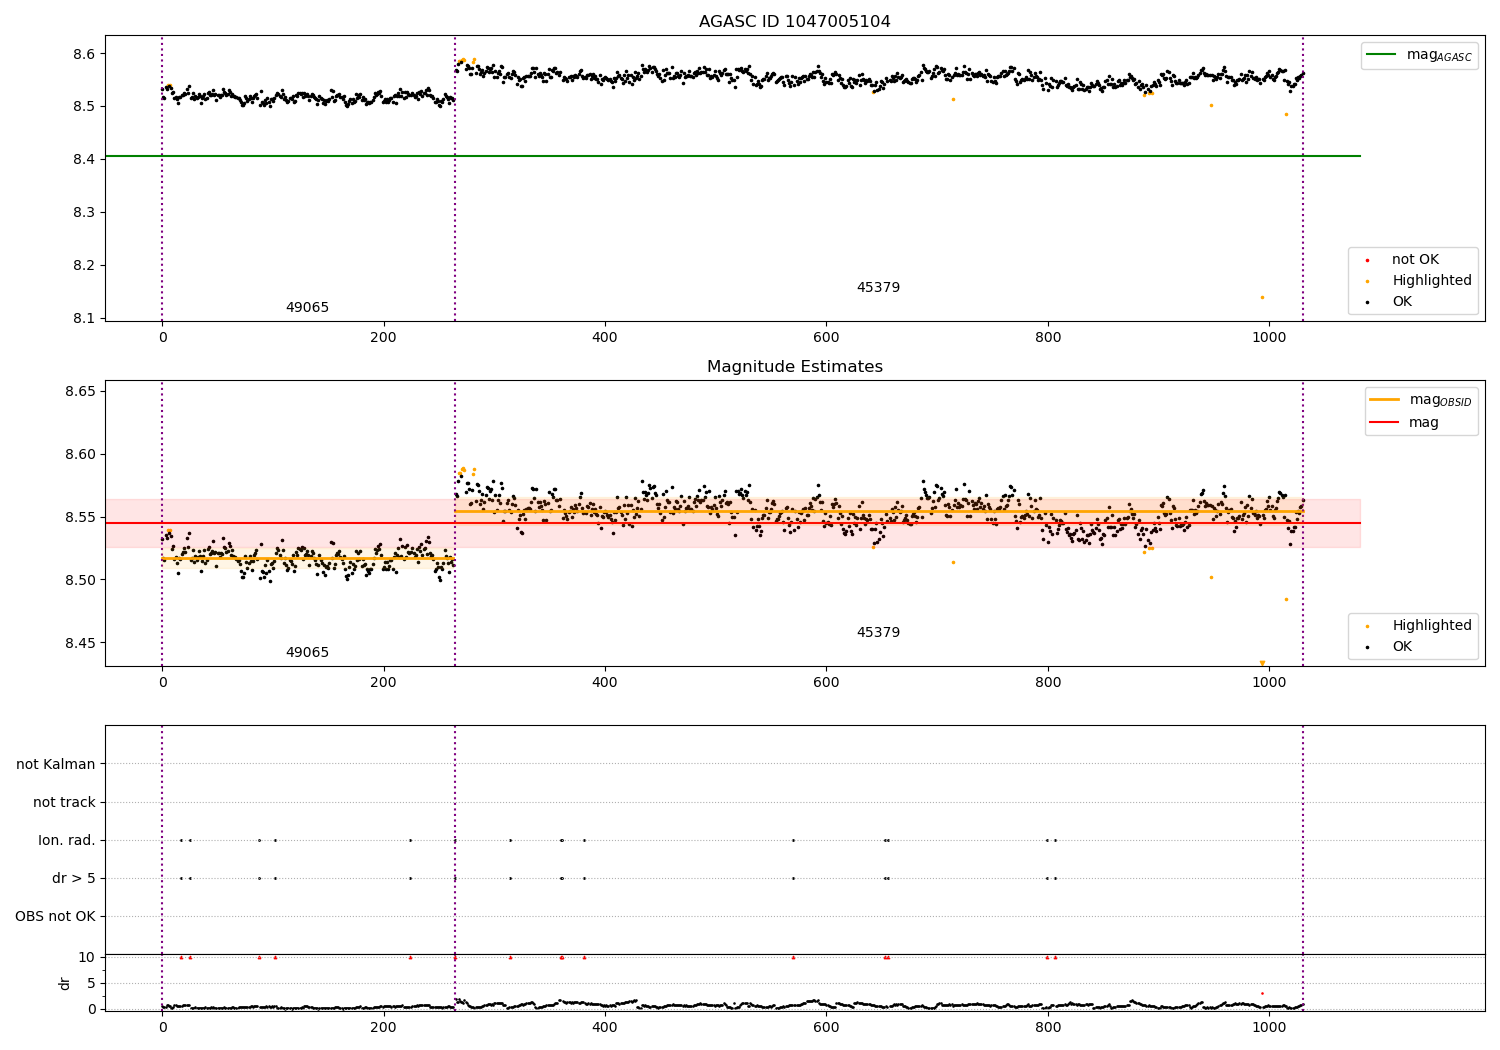Click the lone red dr point near x=1000
The image size is (1500, 1050).
(1262, 993)
